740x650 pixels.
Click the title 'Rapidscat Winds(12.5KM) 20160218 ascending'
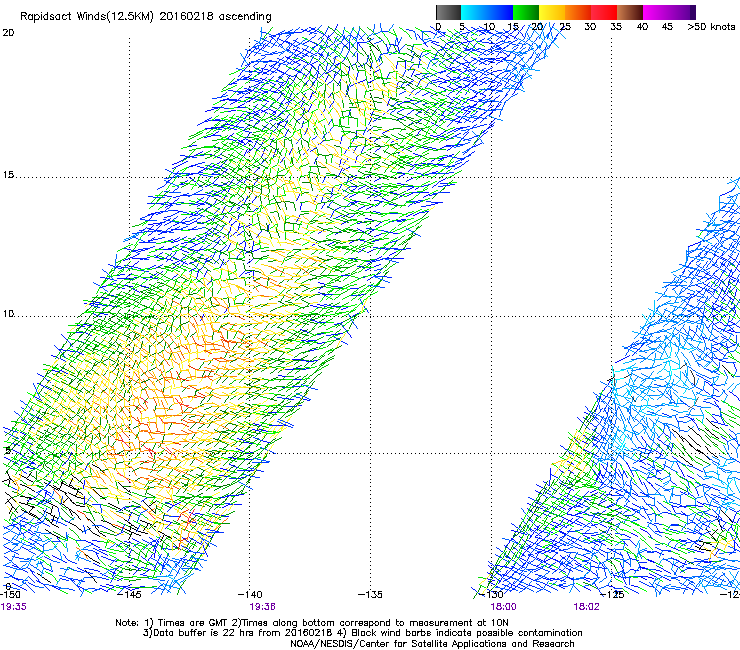146,17
